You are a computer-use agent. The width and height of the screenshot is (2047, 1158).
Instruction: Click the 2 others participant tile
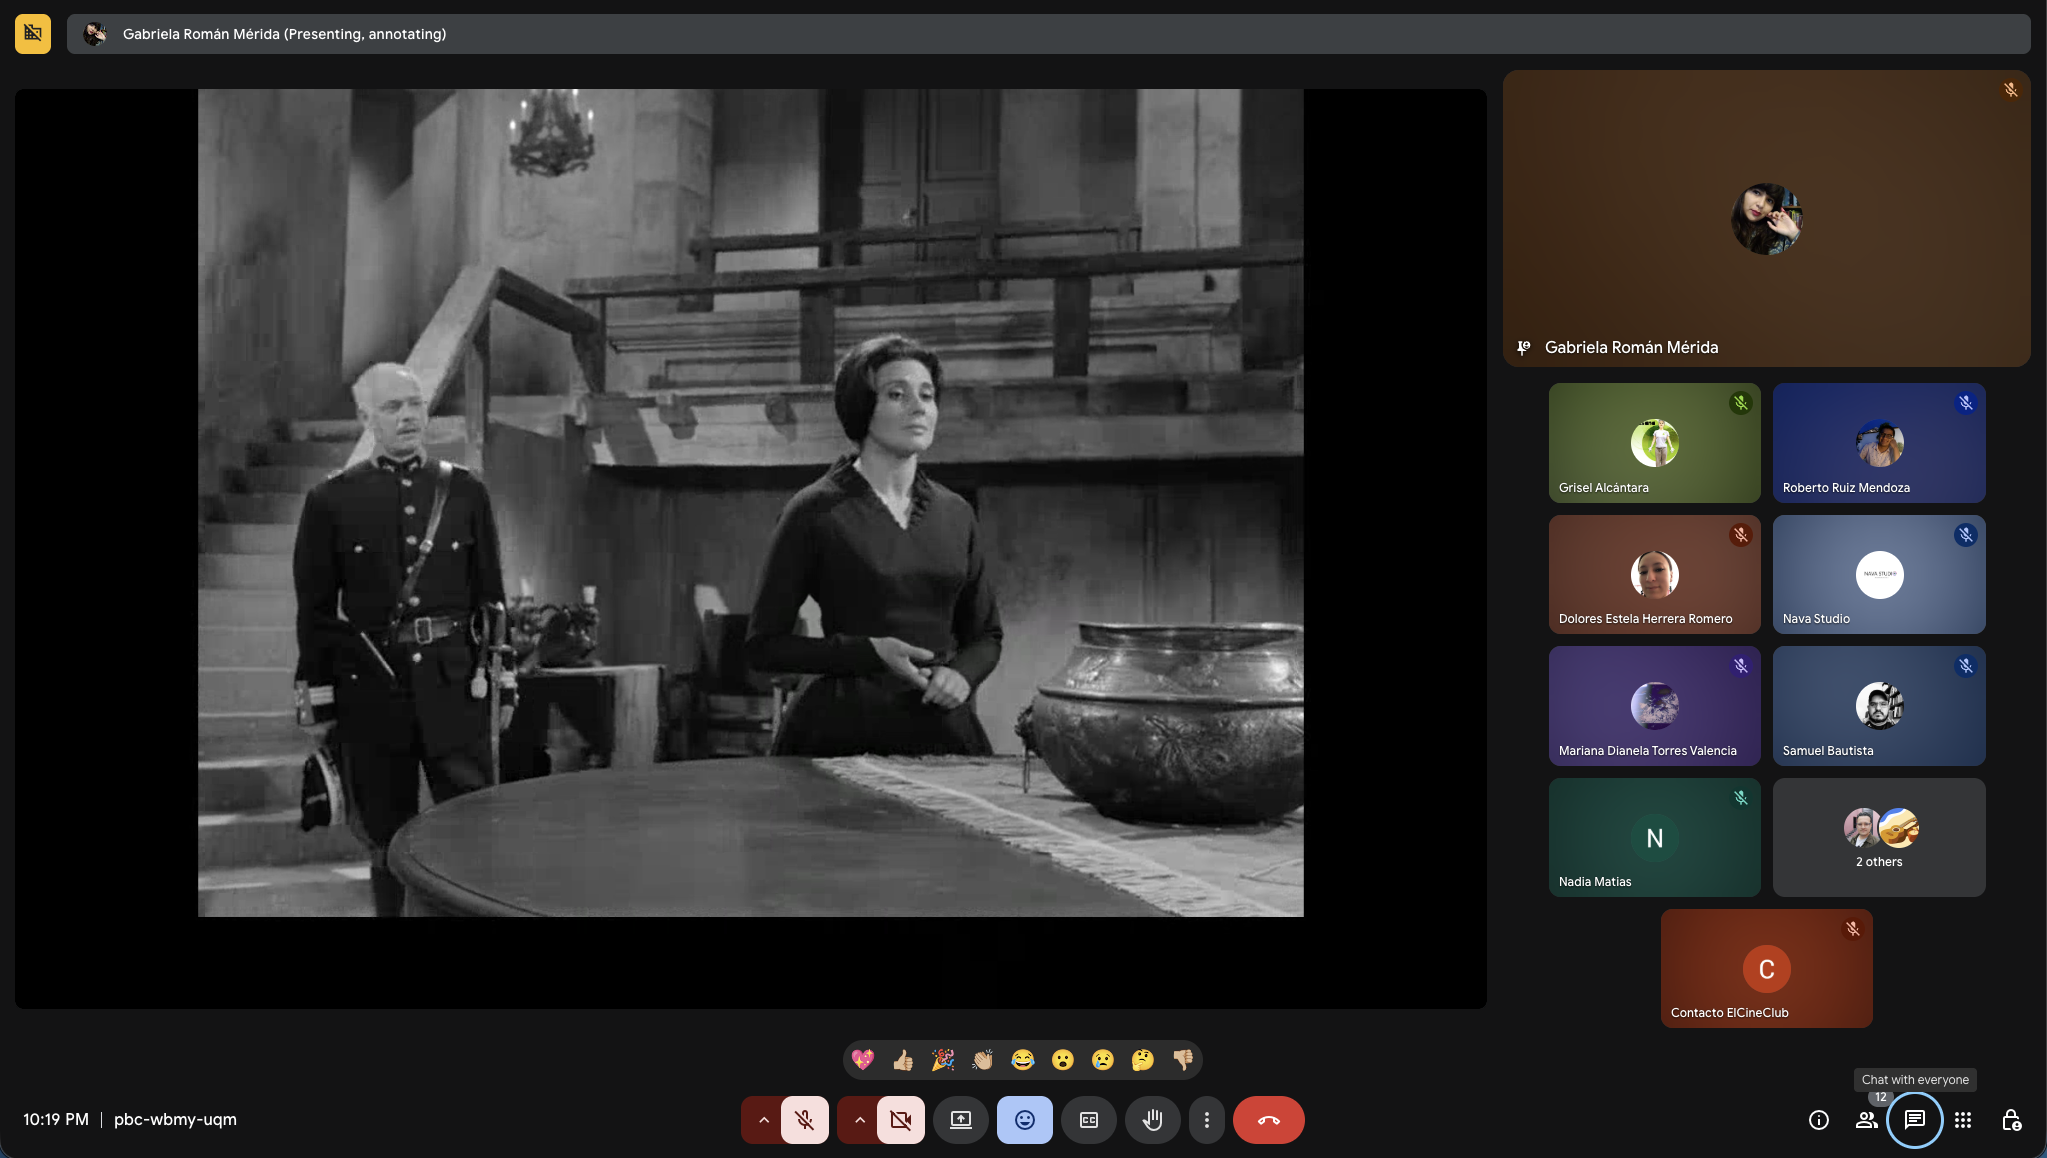tap(1878, 838)
